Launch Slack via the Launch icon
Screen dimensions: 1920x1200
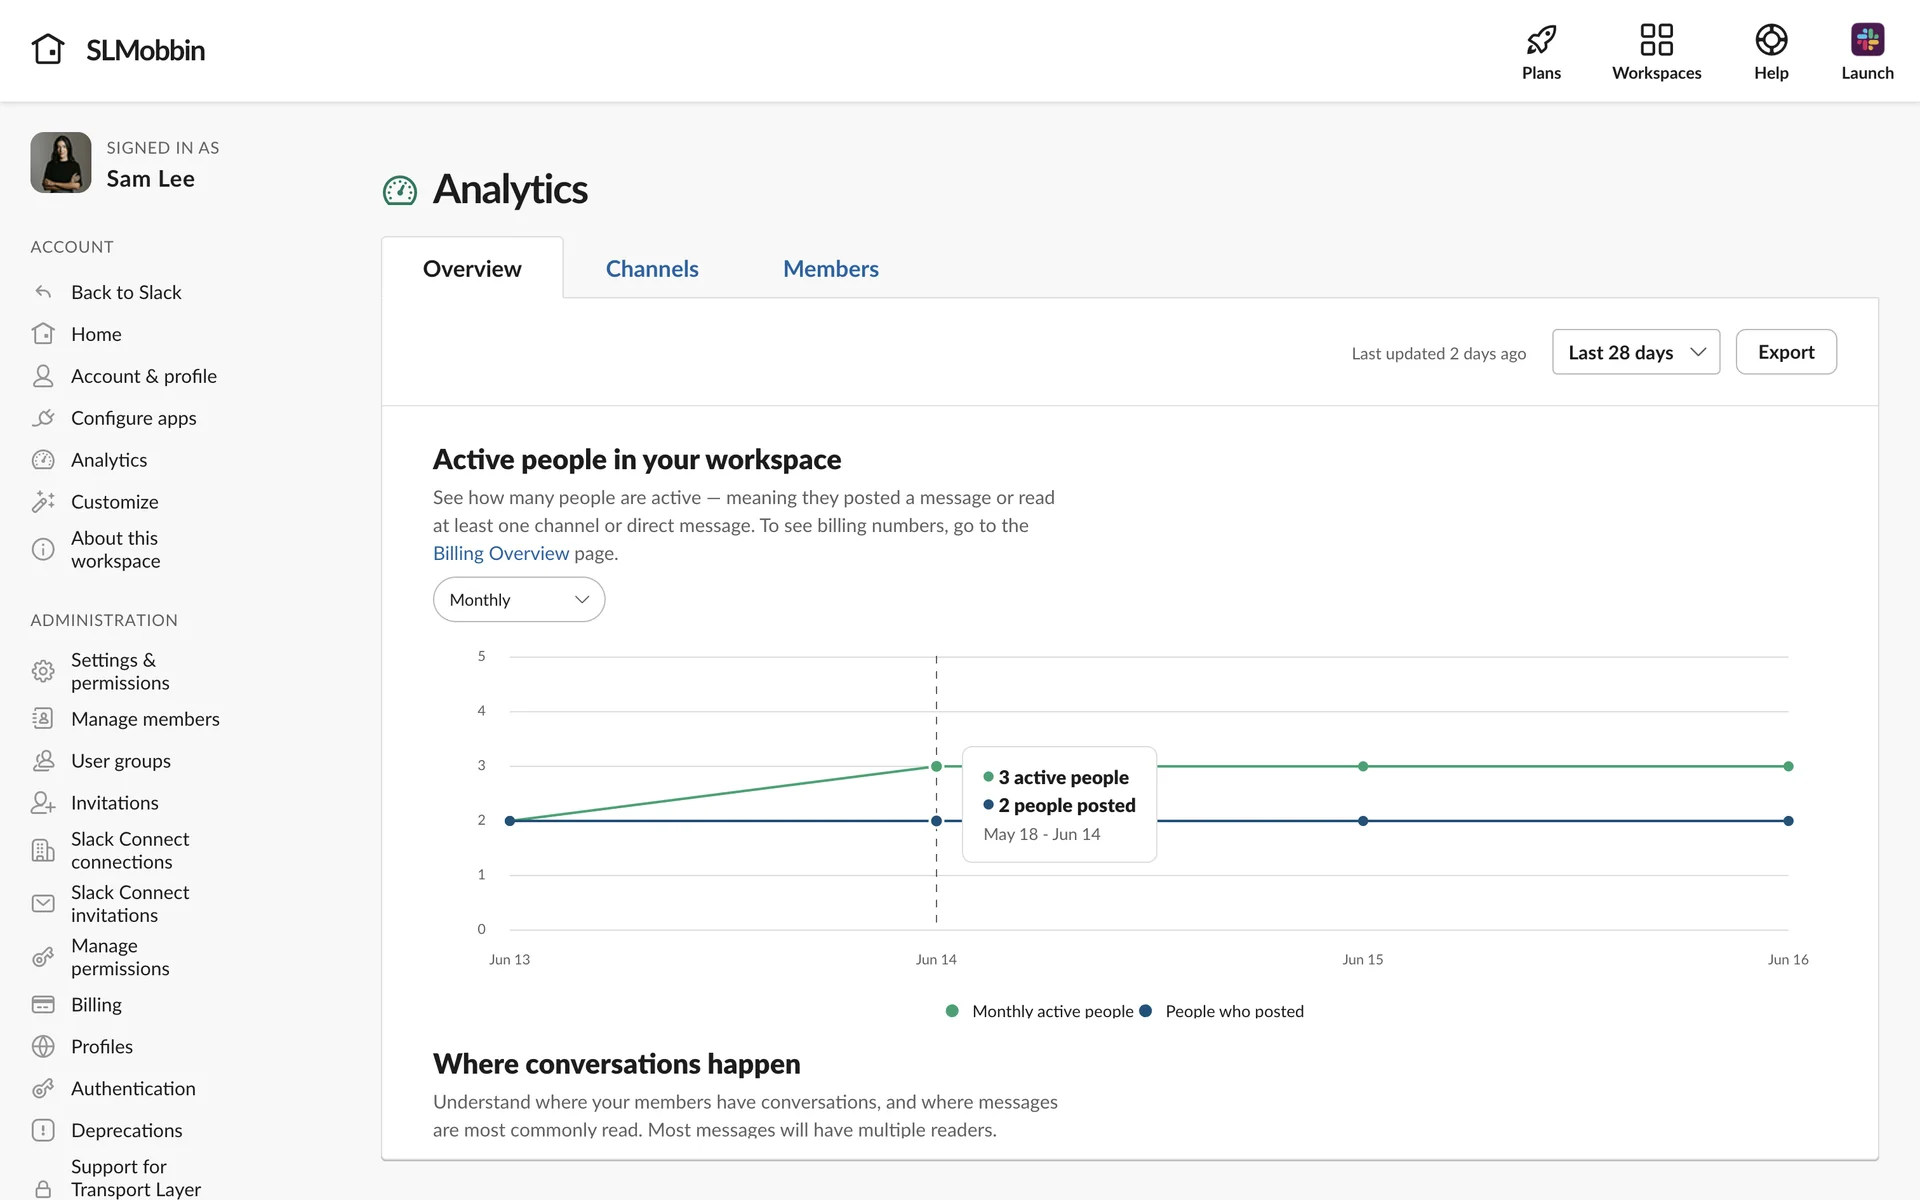click(x=1866, y=40)
